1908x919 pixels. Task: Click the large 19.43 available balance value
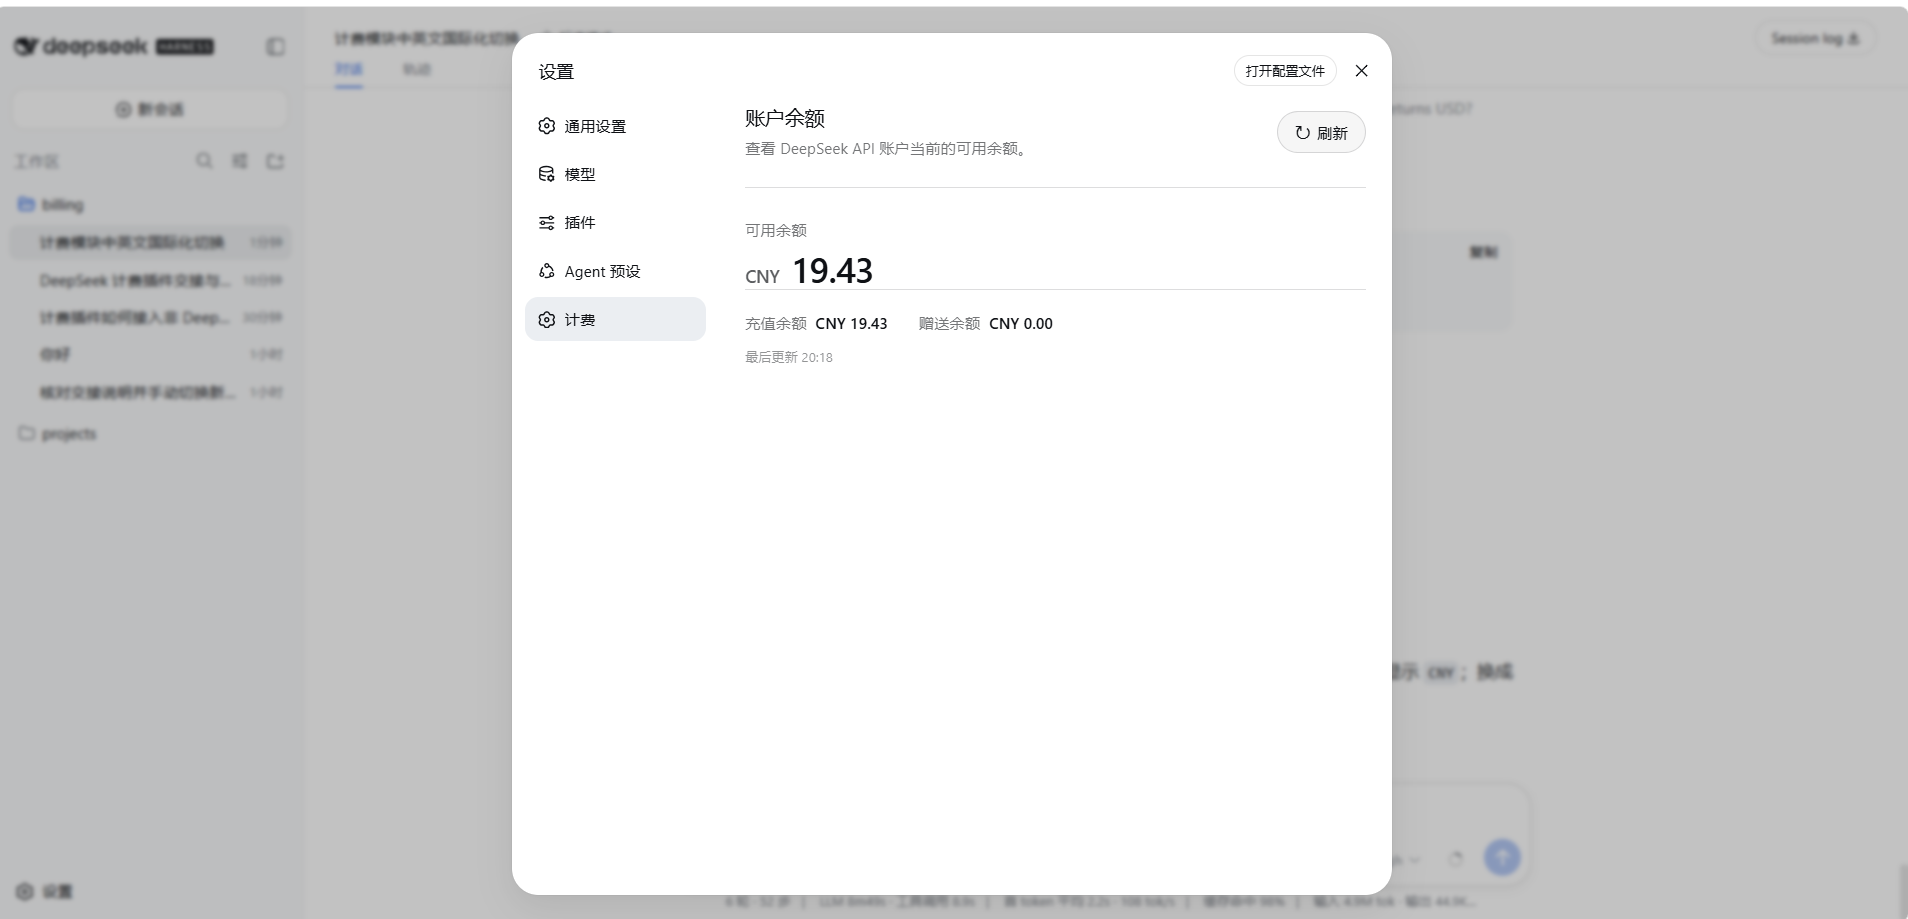pyautogui.click(x=832, y=270)
